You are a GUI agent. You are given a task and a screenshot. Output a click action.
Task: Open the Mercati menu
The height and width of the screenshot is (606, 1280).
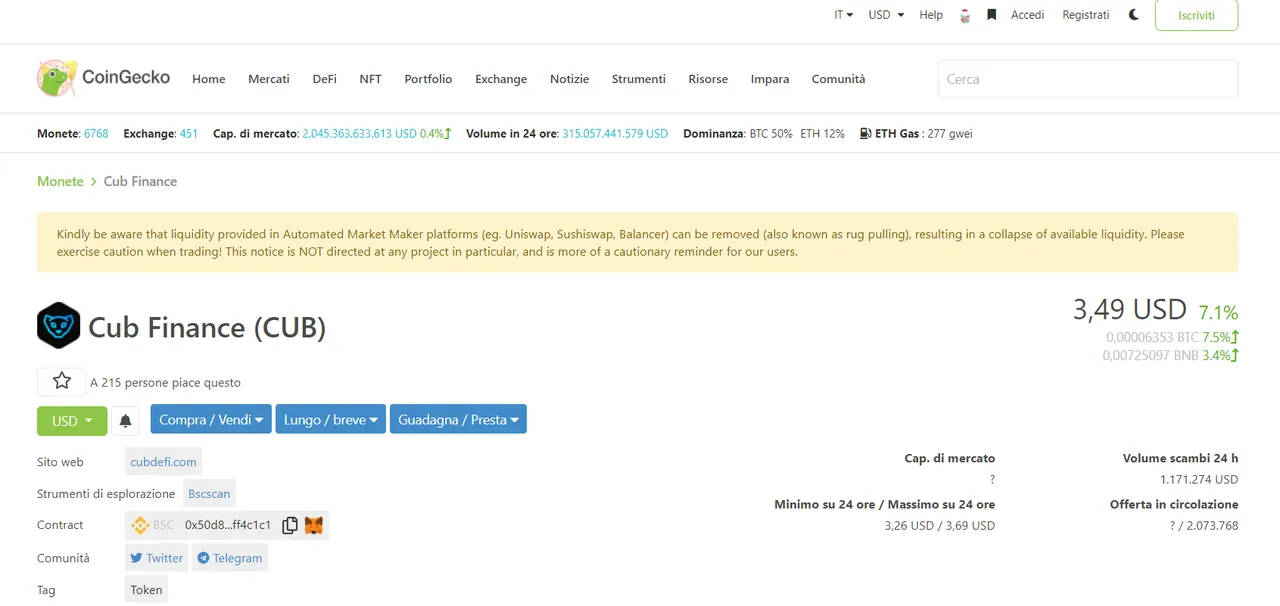(269, 79)
